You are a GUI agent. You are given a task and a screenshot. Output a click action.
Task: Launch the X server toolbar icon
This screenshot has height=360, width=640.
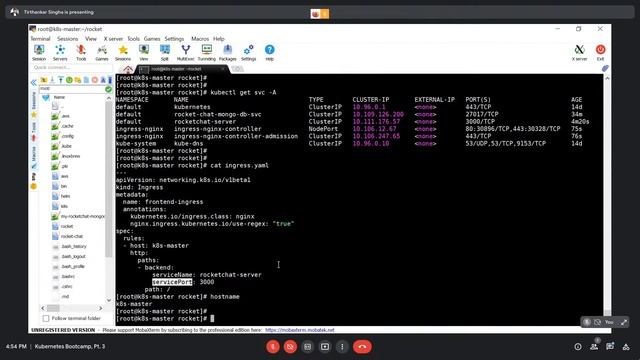click(579, 53)
